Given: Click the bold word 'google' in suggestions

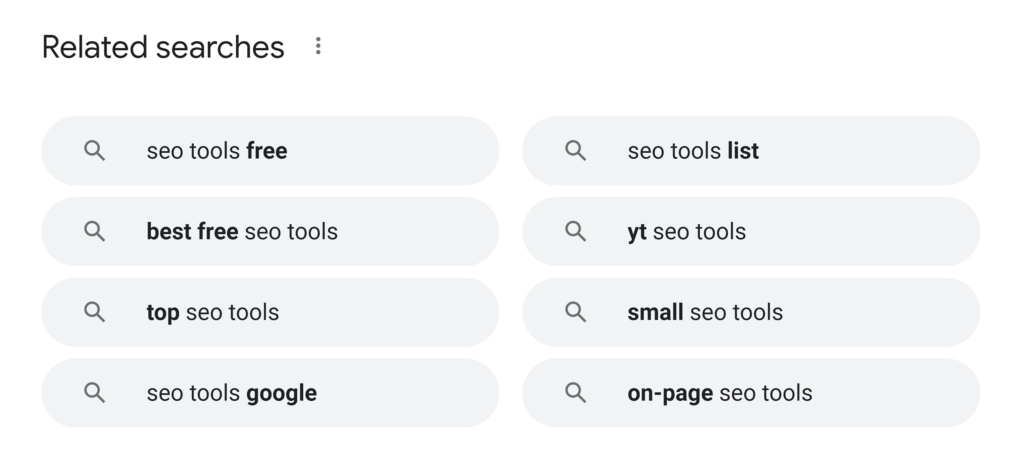Looking at the screenshot, I should click(281, 393).
